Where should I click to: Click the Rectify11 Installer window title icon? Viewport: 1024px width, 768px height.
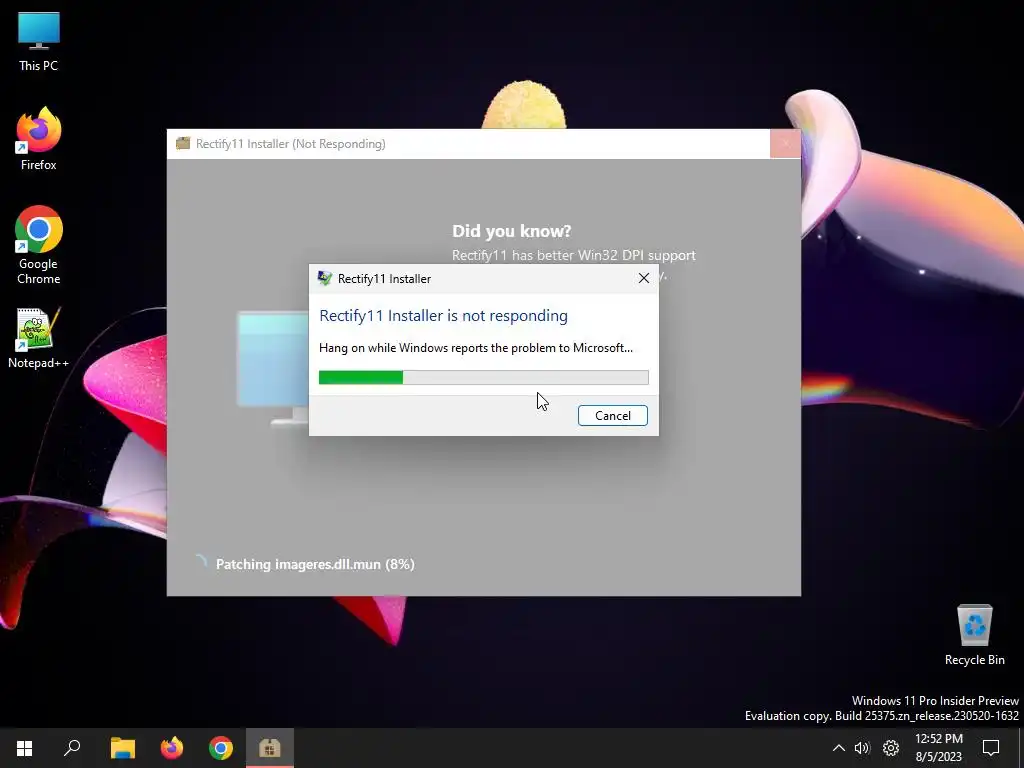(183, 143)
